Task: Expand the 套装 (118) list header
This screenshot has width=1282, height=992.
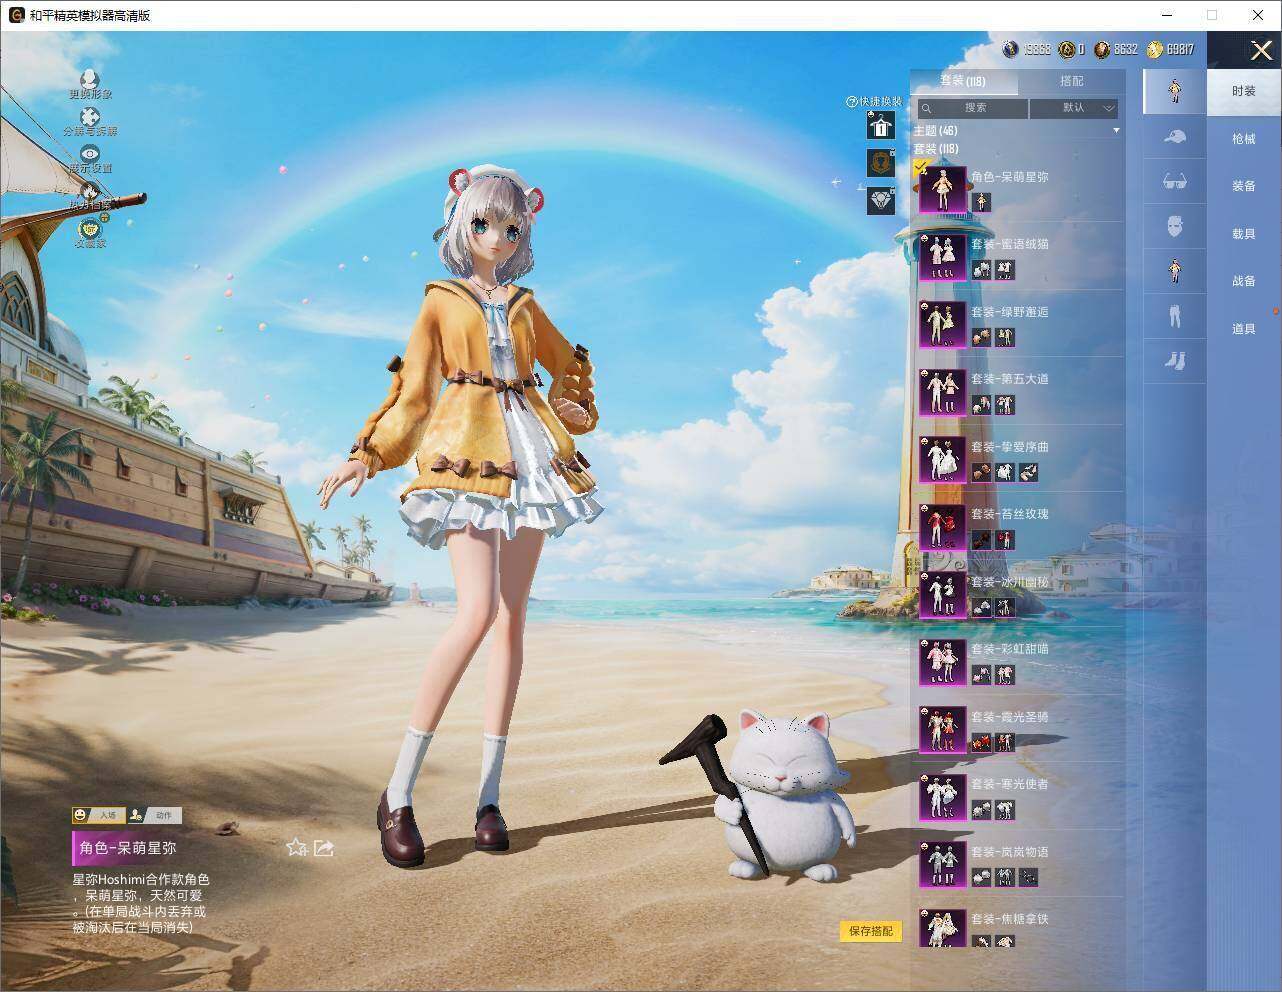Action: [x=935, y=149]
